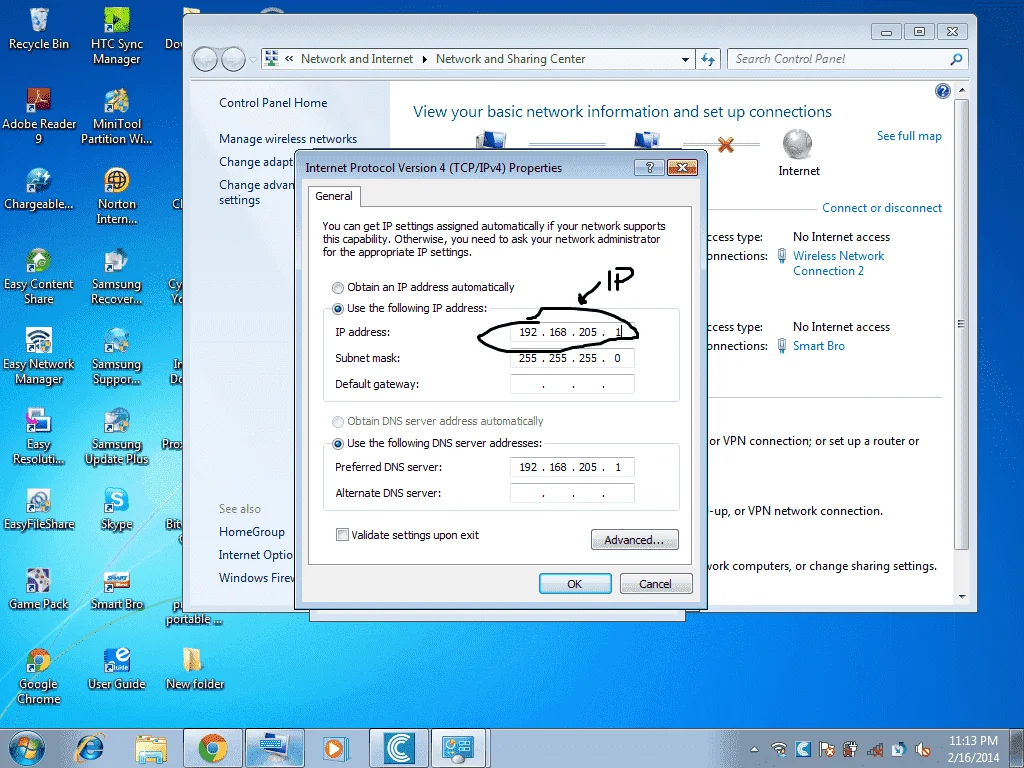Click in the IP address field
Screen dimensions: 1024x768
(572, 332)
